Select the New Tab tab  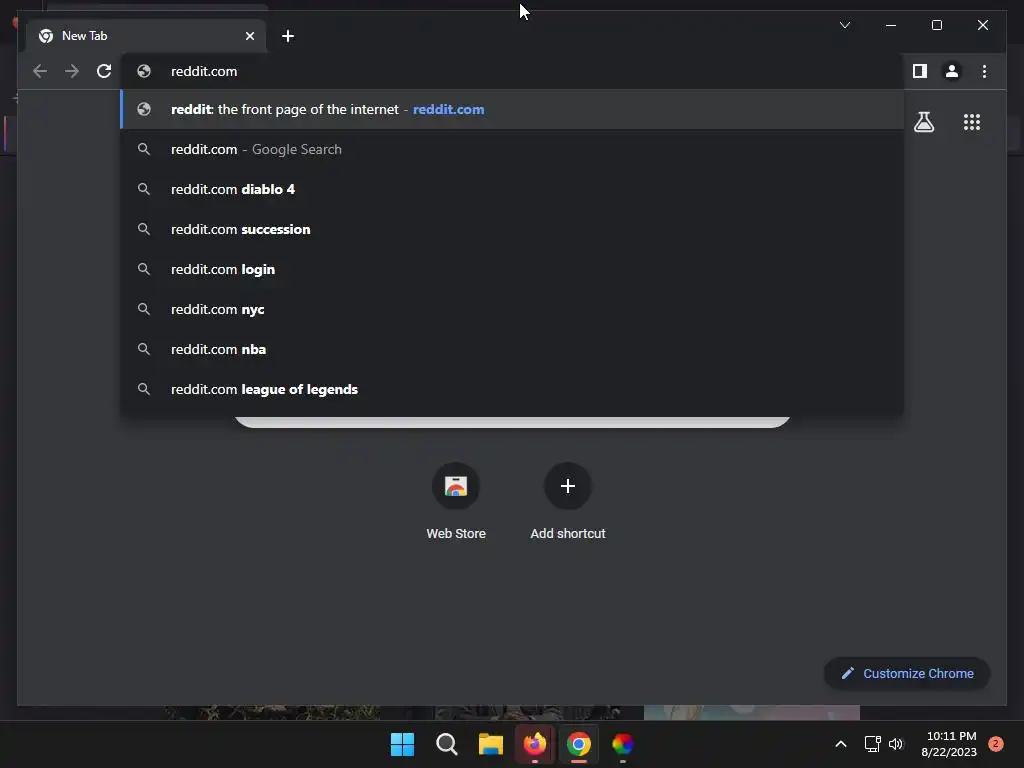pos(146,36)
